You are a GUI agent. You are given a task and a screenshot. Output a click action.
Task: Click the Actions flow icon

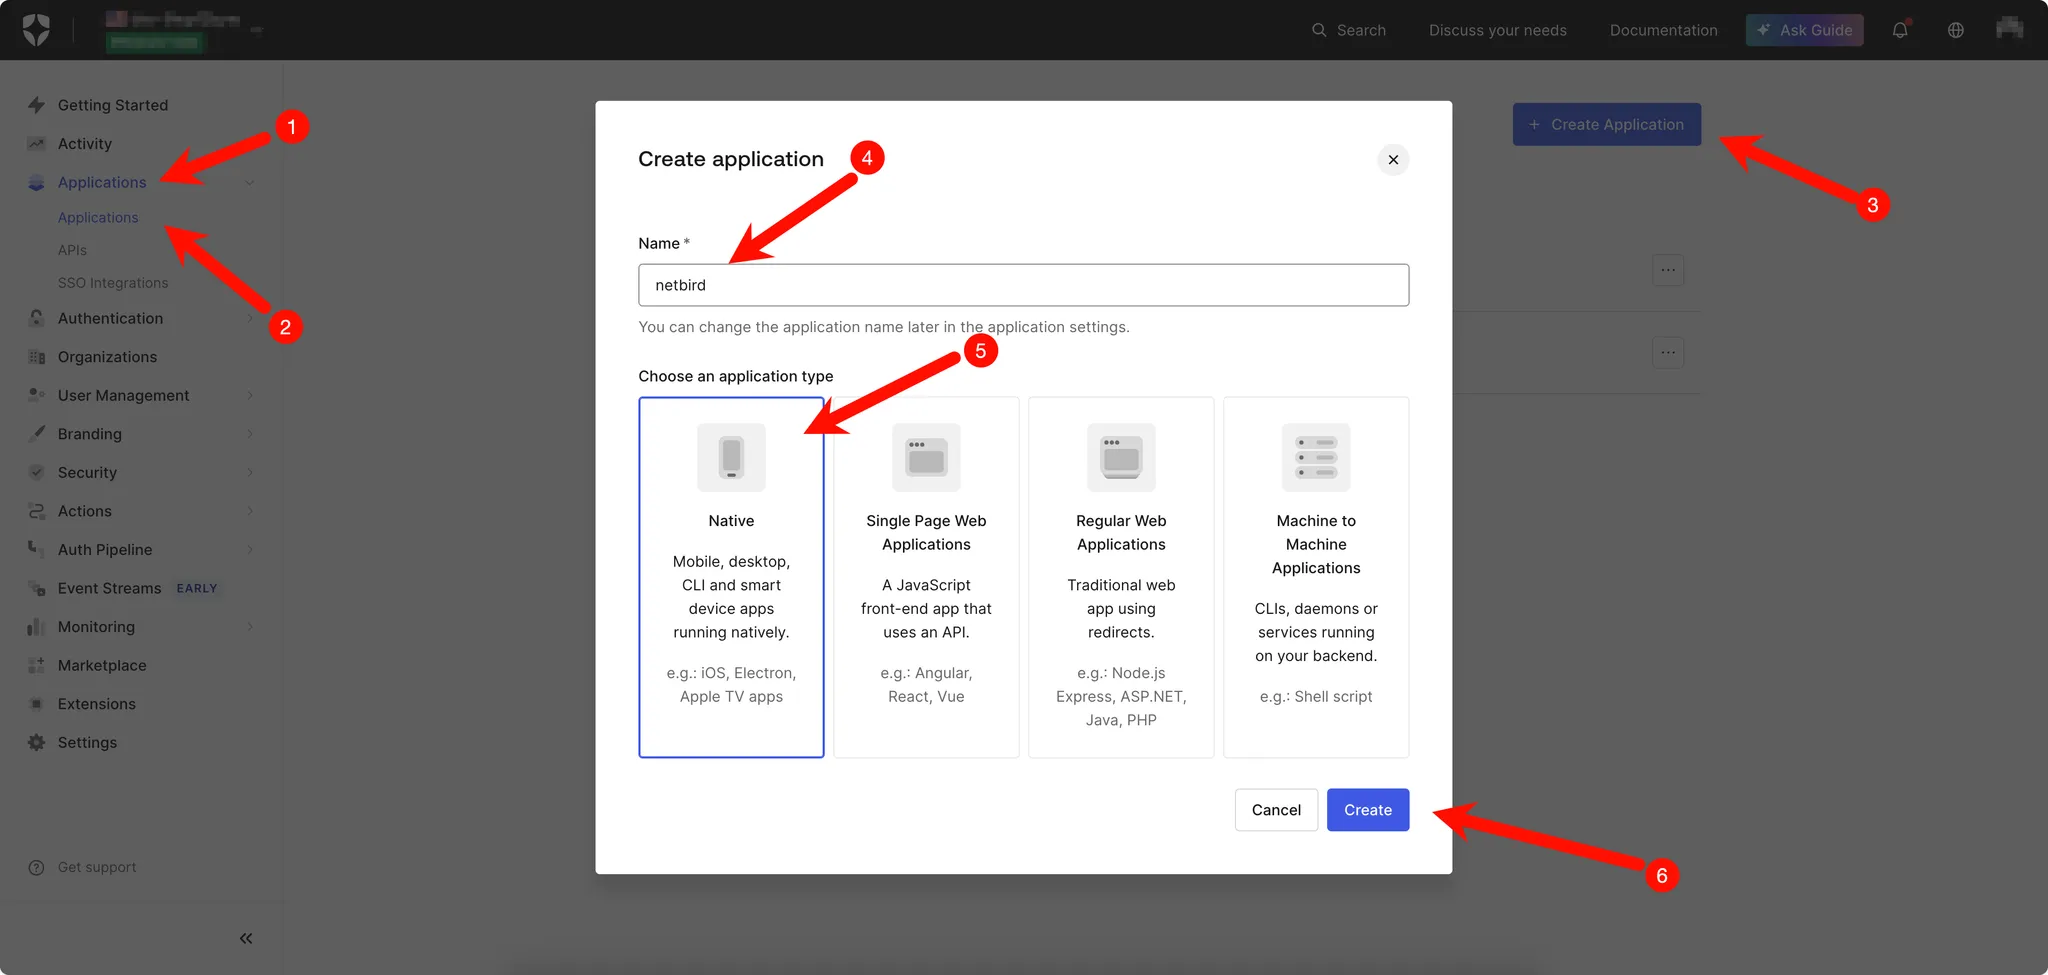37,511
